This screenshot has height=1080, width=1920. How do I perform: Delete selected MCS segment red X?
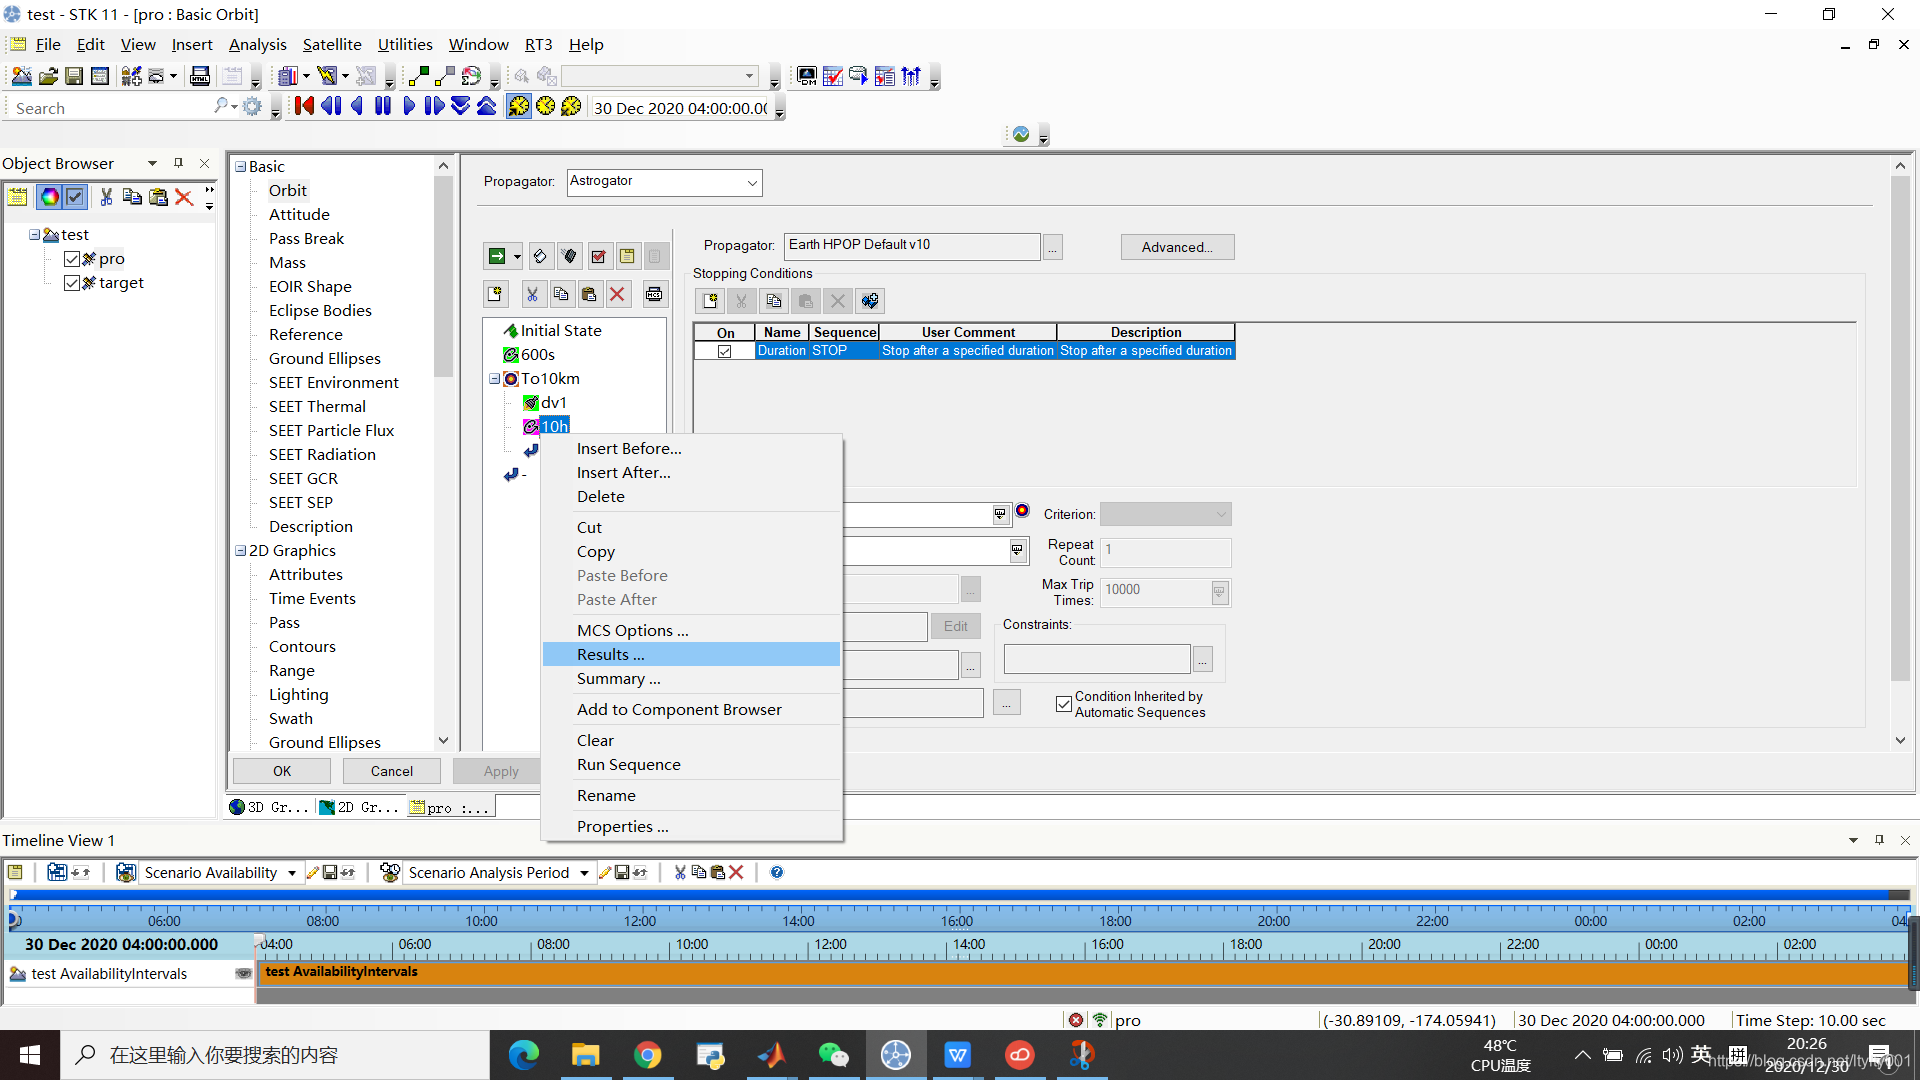pos(617,294)
